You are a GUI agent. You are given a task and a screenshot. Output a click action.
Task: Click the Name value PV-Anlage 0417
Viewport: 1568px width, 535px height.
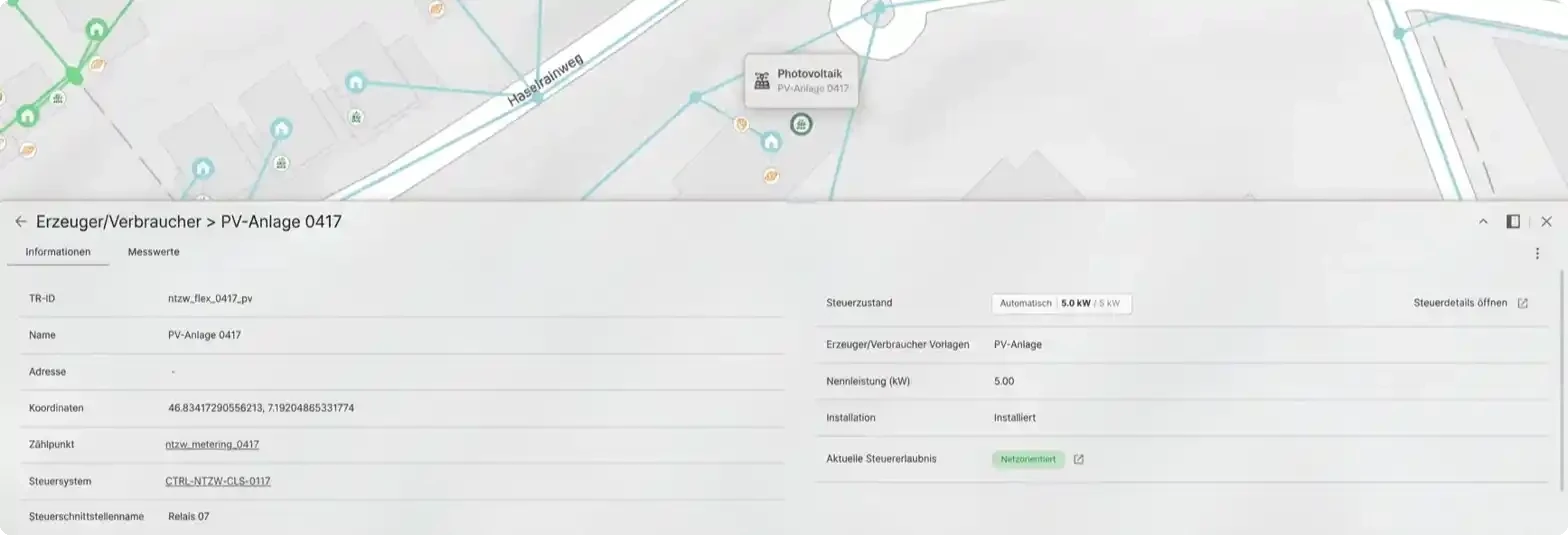tap(205, 335)
